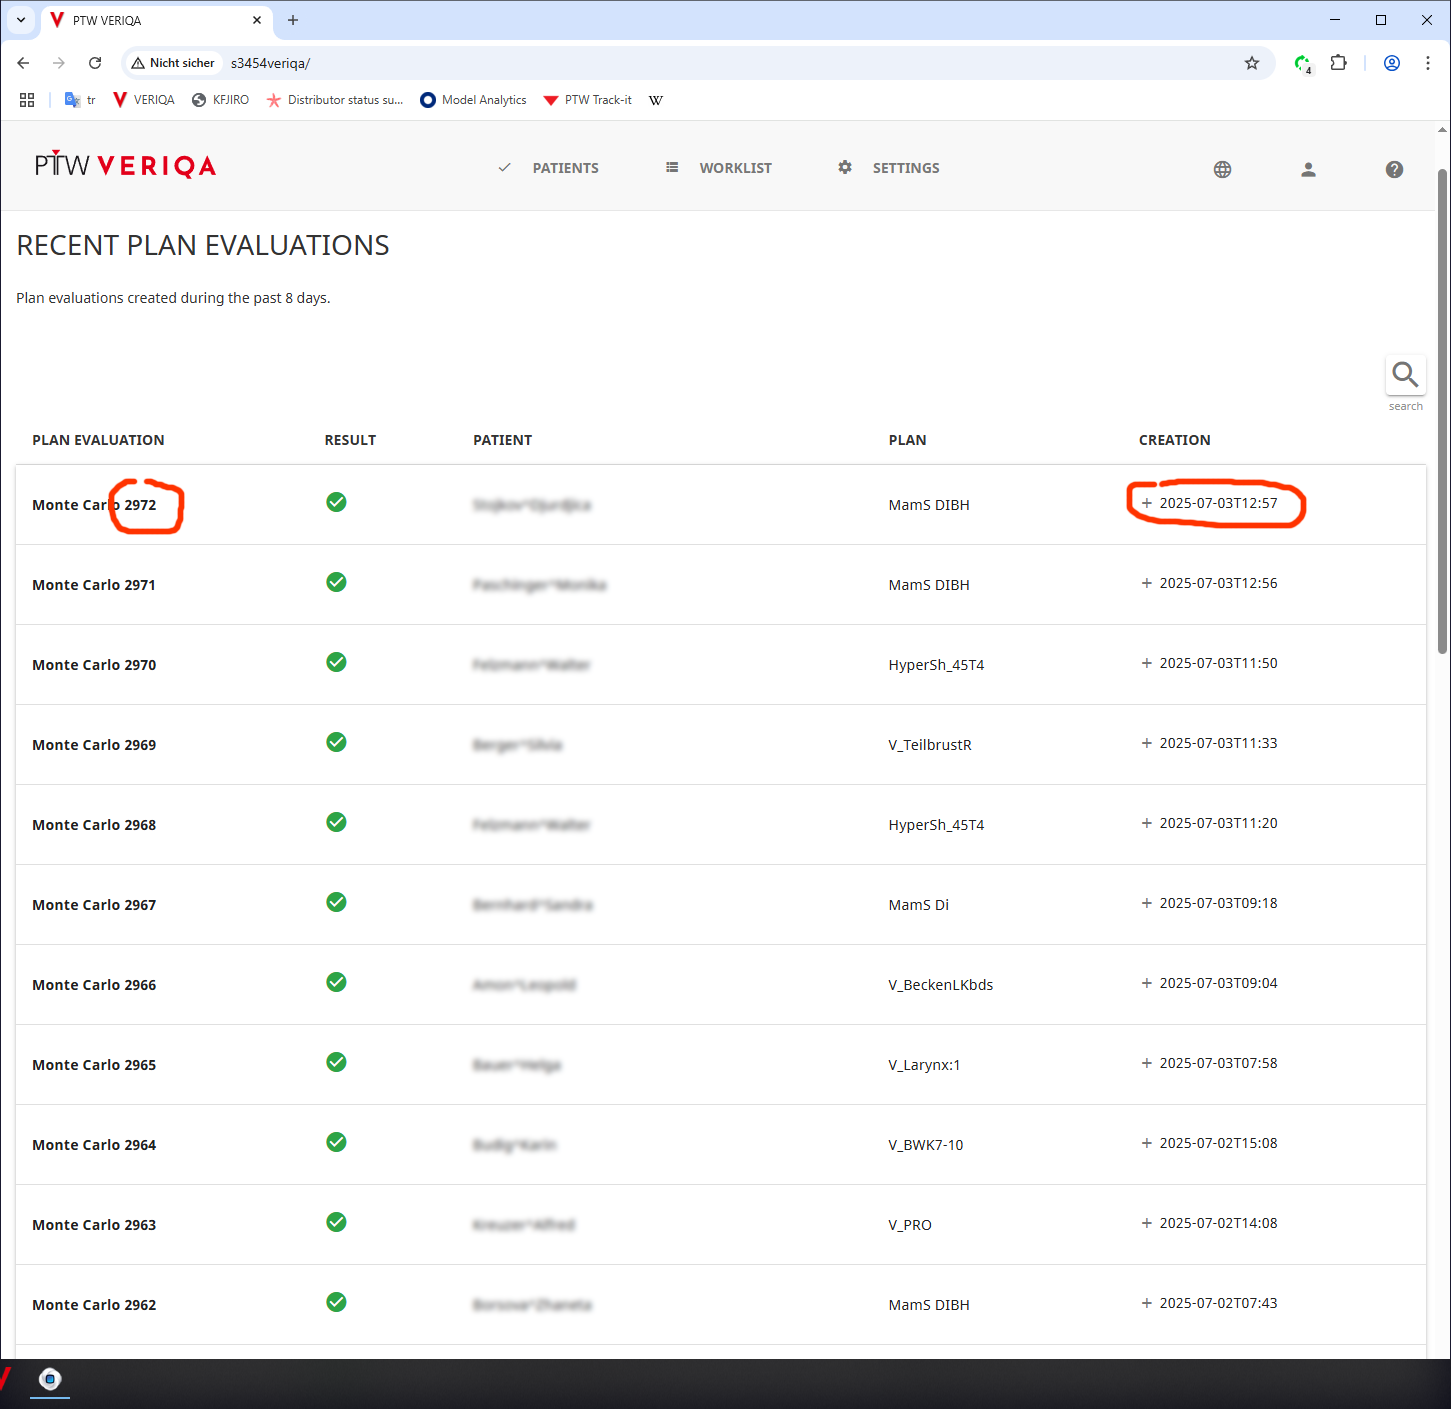Open the WORKLIST navigation item
Viewport: 1451px width, 1409px height.
tap(719, 168)
